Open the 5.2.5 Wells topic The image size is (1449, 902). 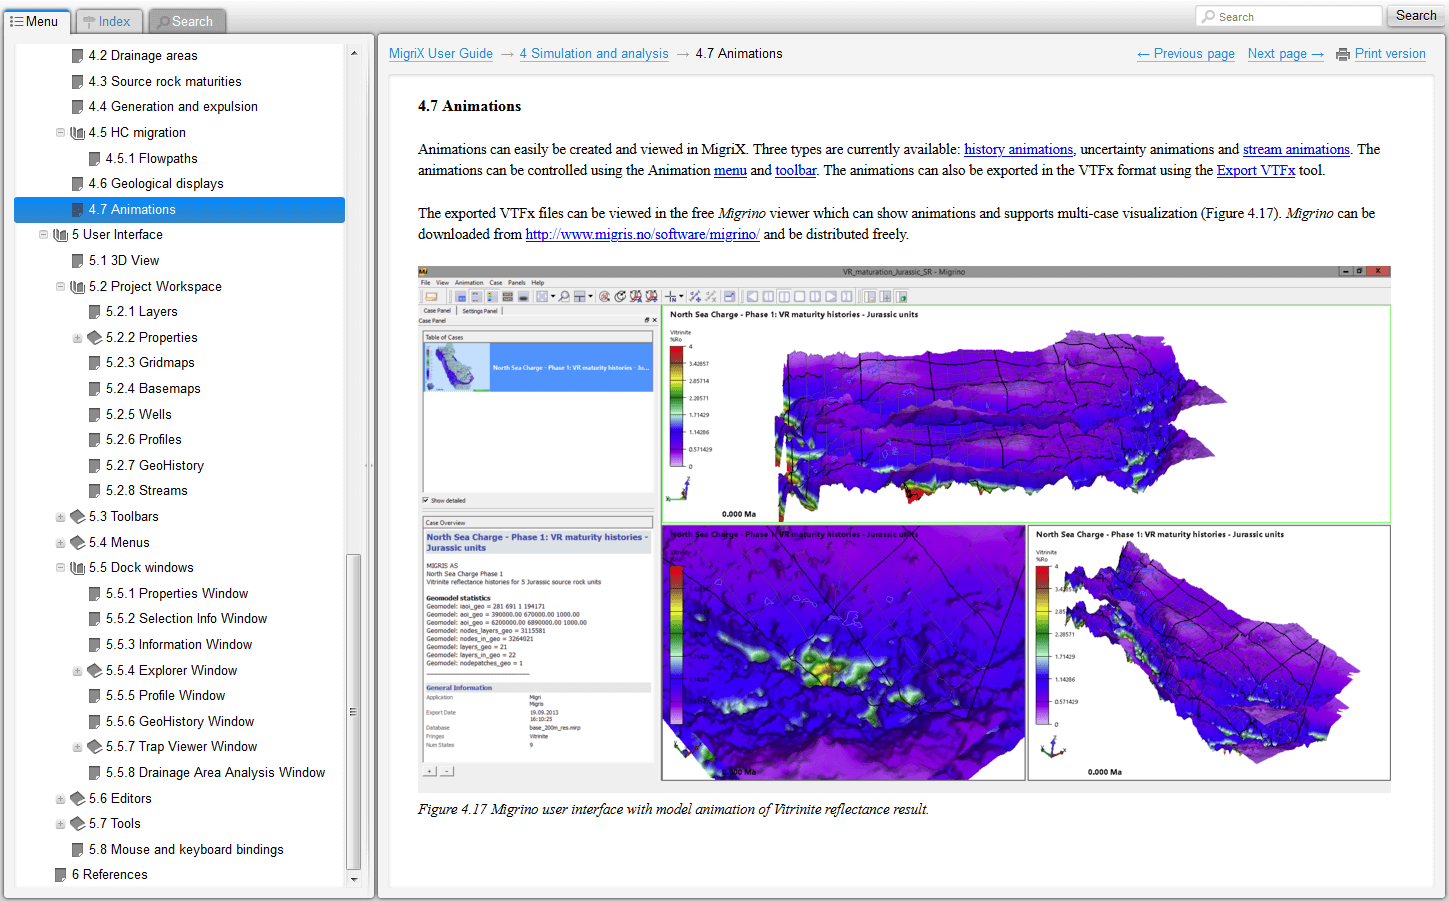[139, 415]
